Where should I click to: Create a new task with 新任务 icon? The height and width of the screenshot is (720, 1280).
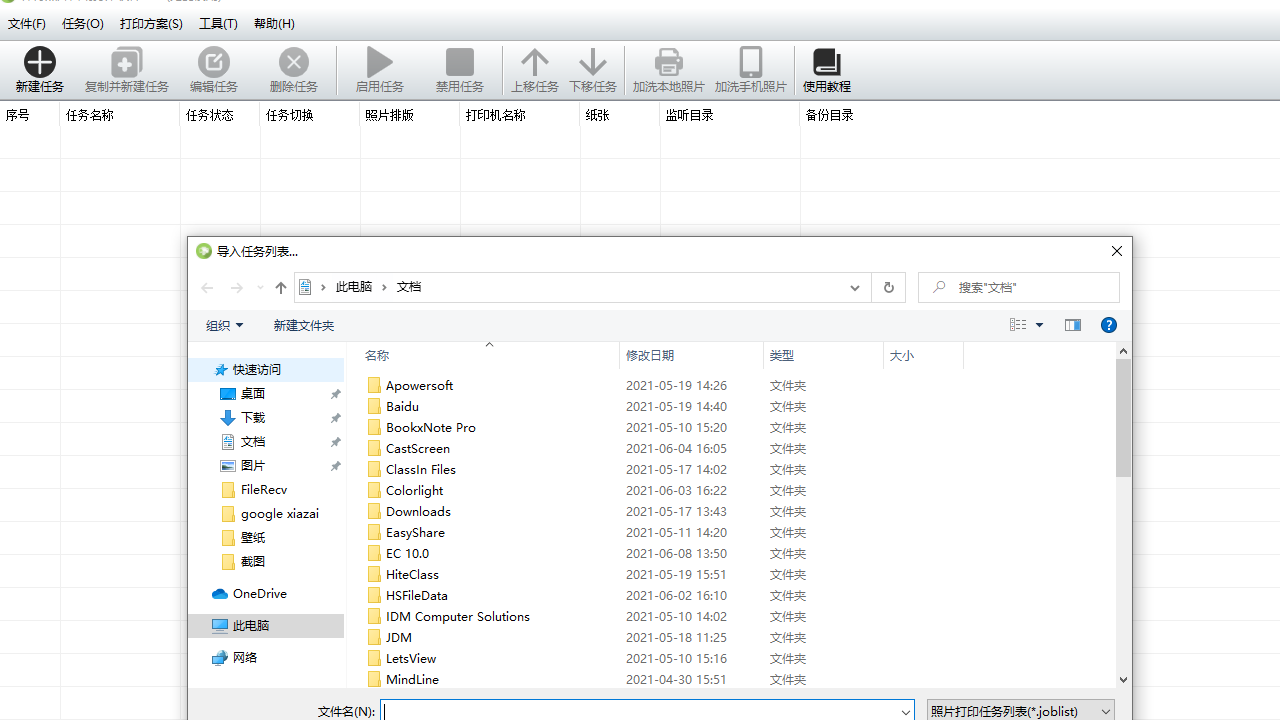pyautogui.click(x=39, y=66)
